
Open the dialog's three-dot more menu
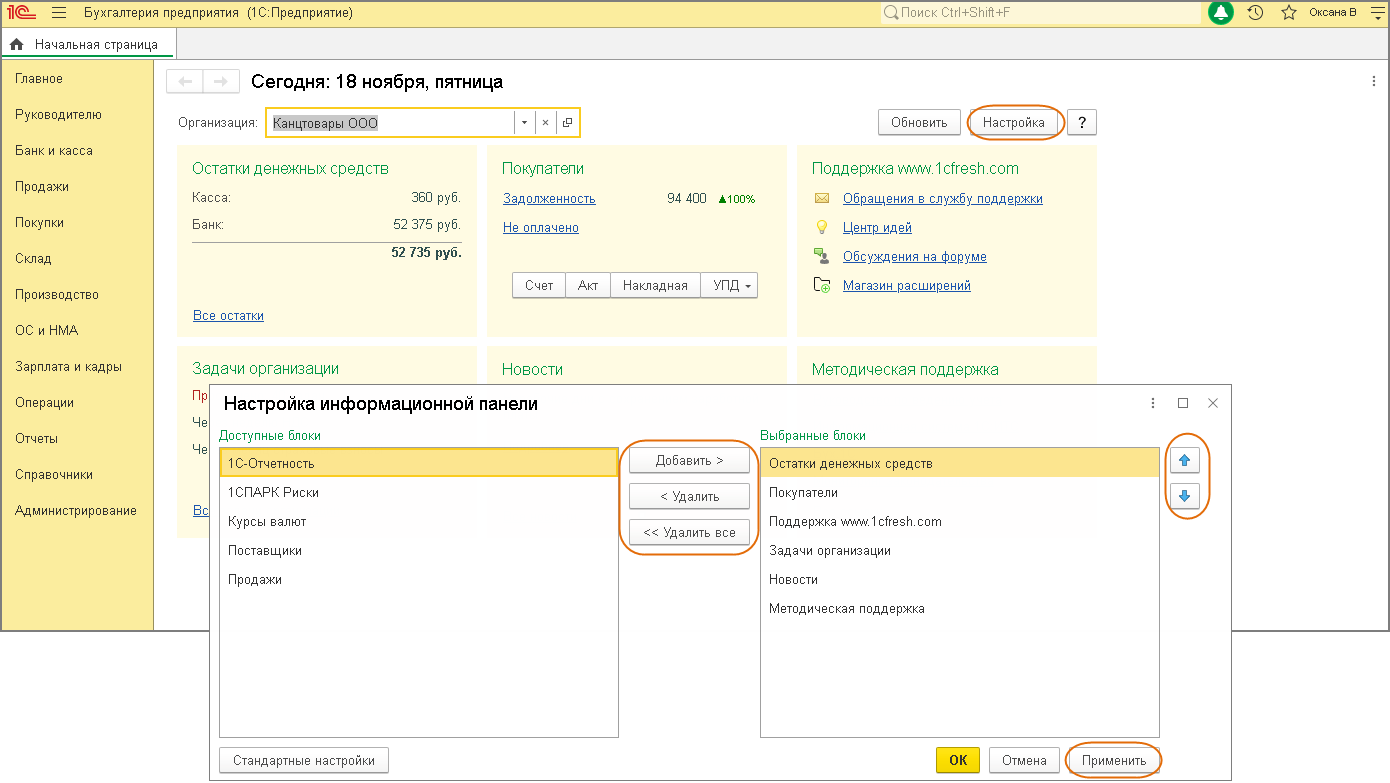1154,403
